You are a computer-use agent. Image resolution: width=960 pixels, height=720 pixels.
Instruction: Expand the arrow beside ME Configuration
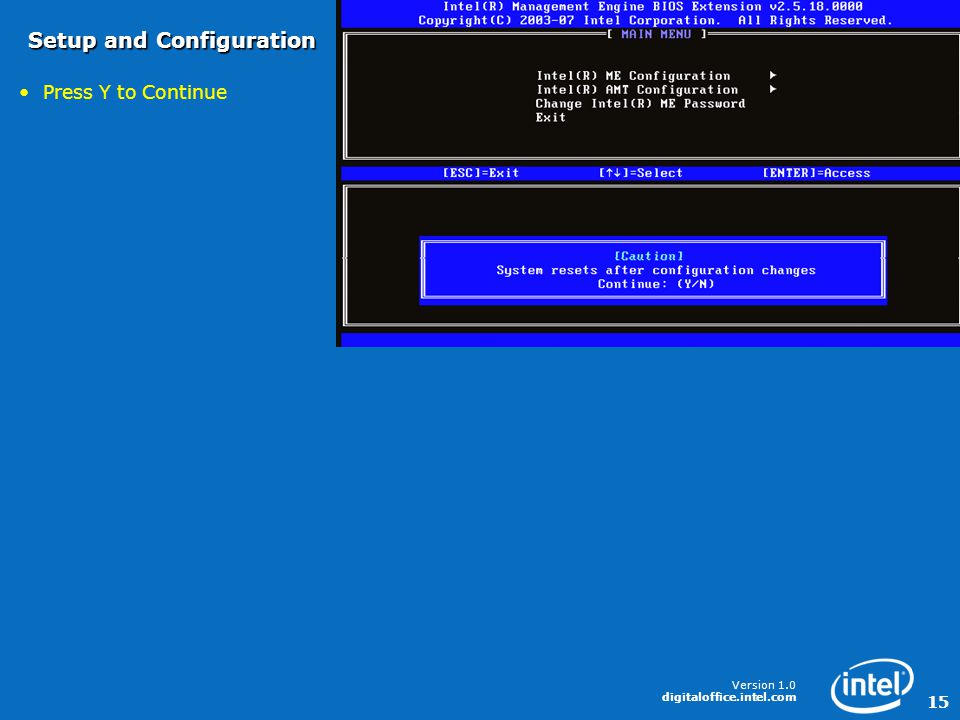(773, 75)
